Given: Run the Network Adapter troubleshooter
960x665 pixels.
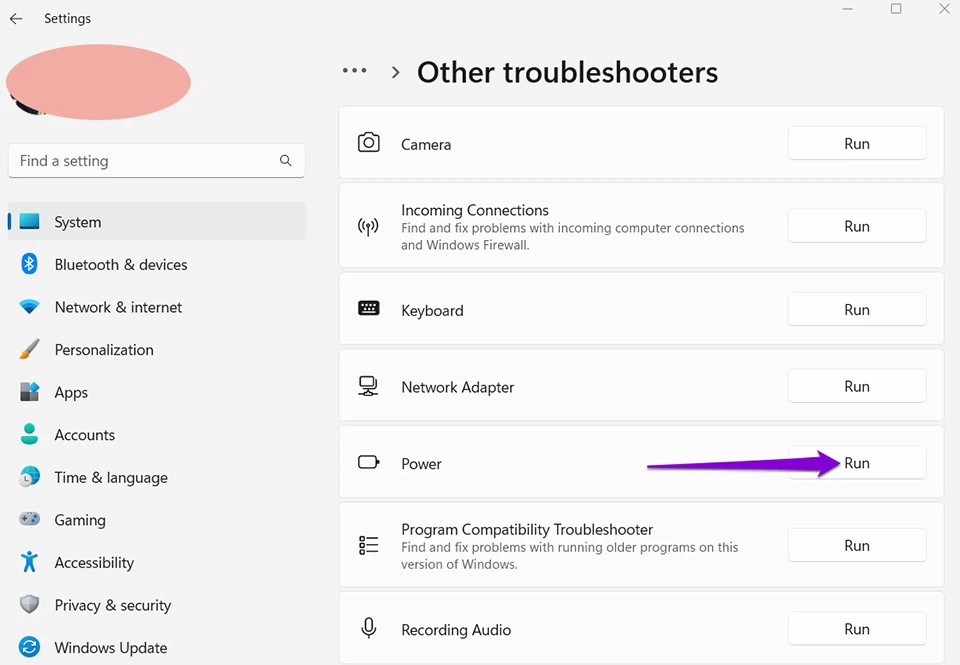Looking at the screenshot, I should pyautogui.click(x=857, y=386).
